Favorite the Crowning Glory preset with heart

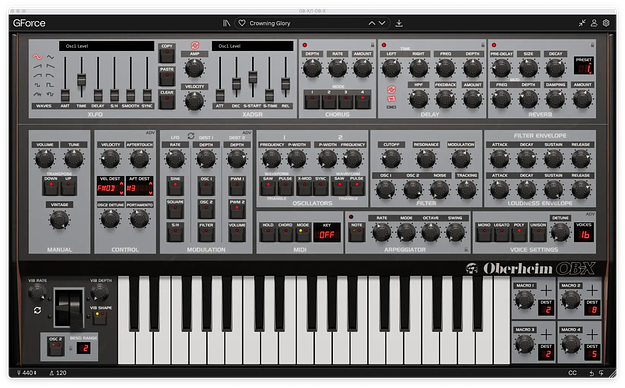tap(242, 23)
